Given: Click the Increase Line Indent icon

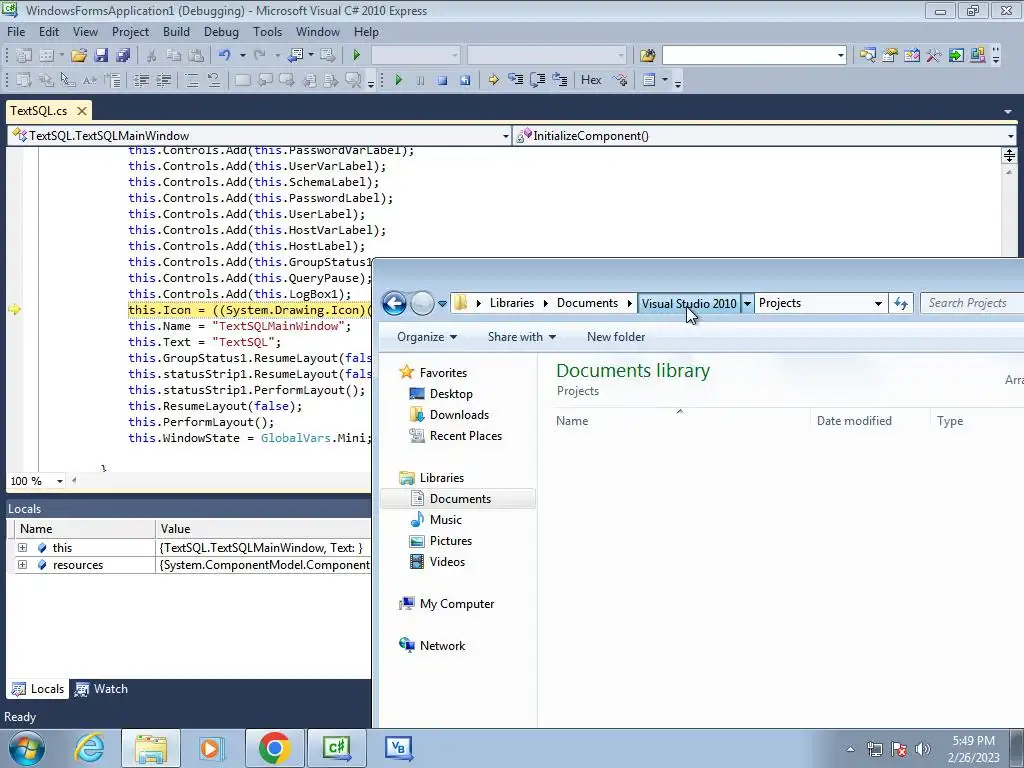Looking at the screenshot, I should tap(163, 80).
